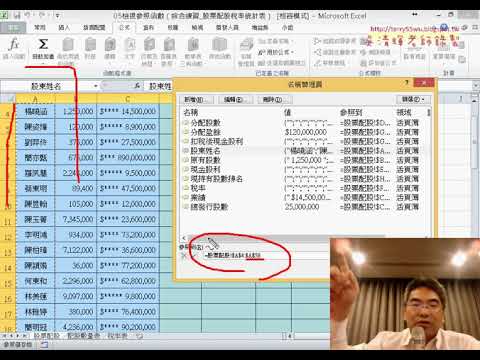Open the Use in Formula dropdown
Screen dimensions: 480x360
coord(276,52)
